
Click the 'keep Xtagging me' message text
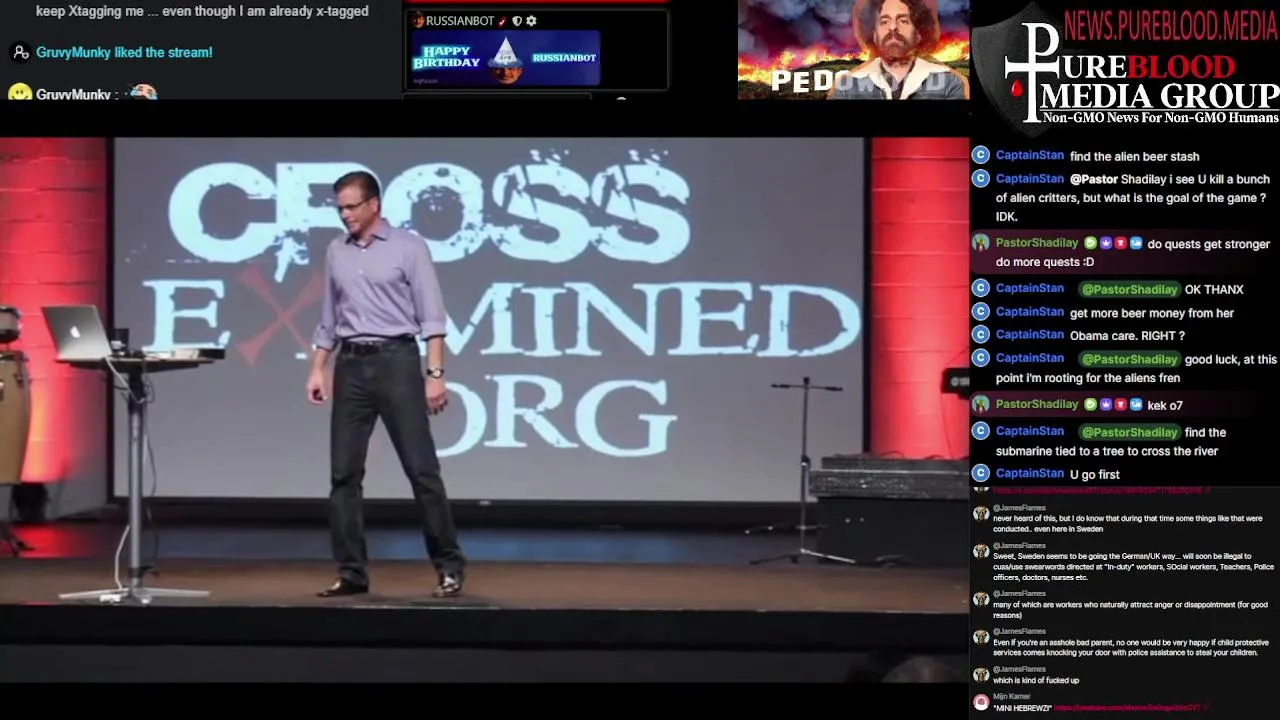(202, 11)
